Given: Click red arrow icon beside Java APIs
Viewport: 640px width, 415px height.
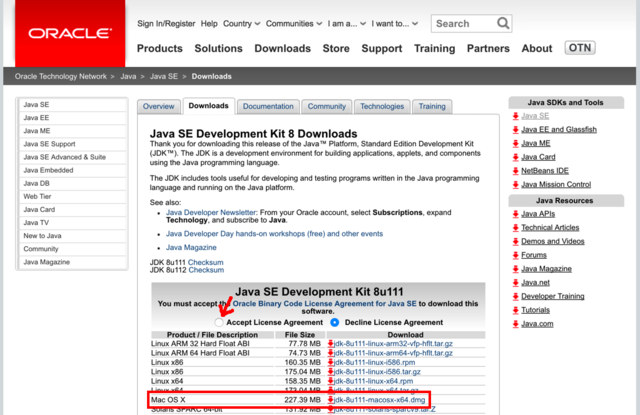Looking at the screenshot, I should coord(516,214).
